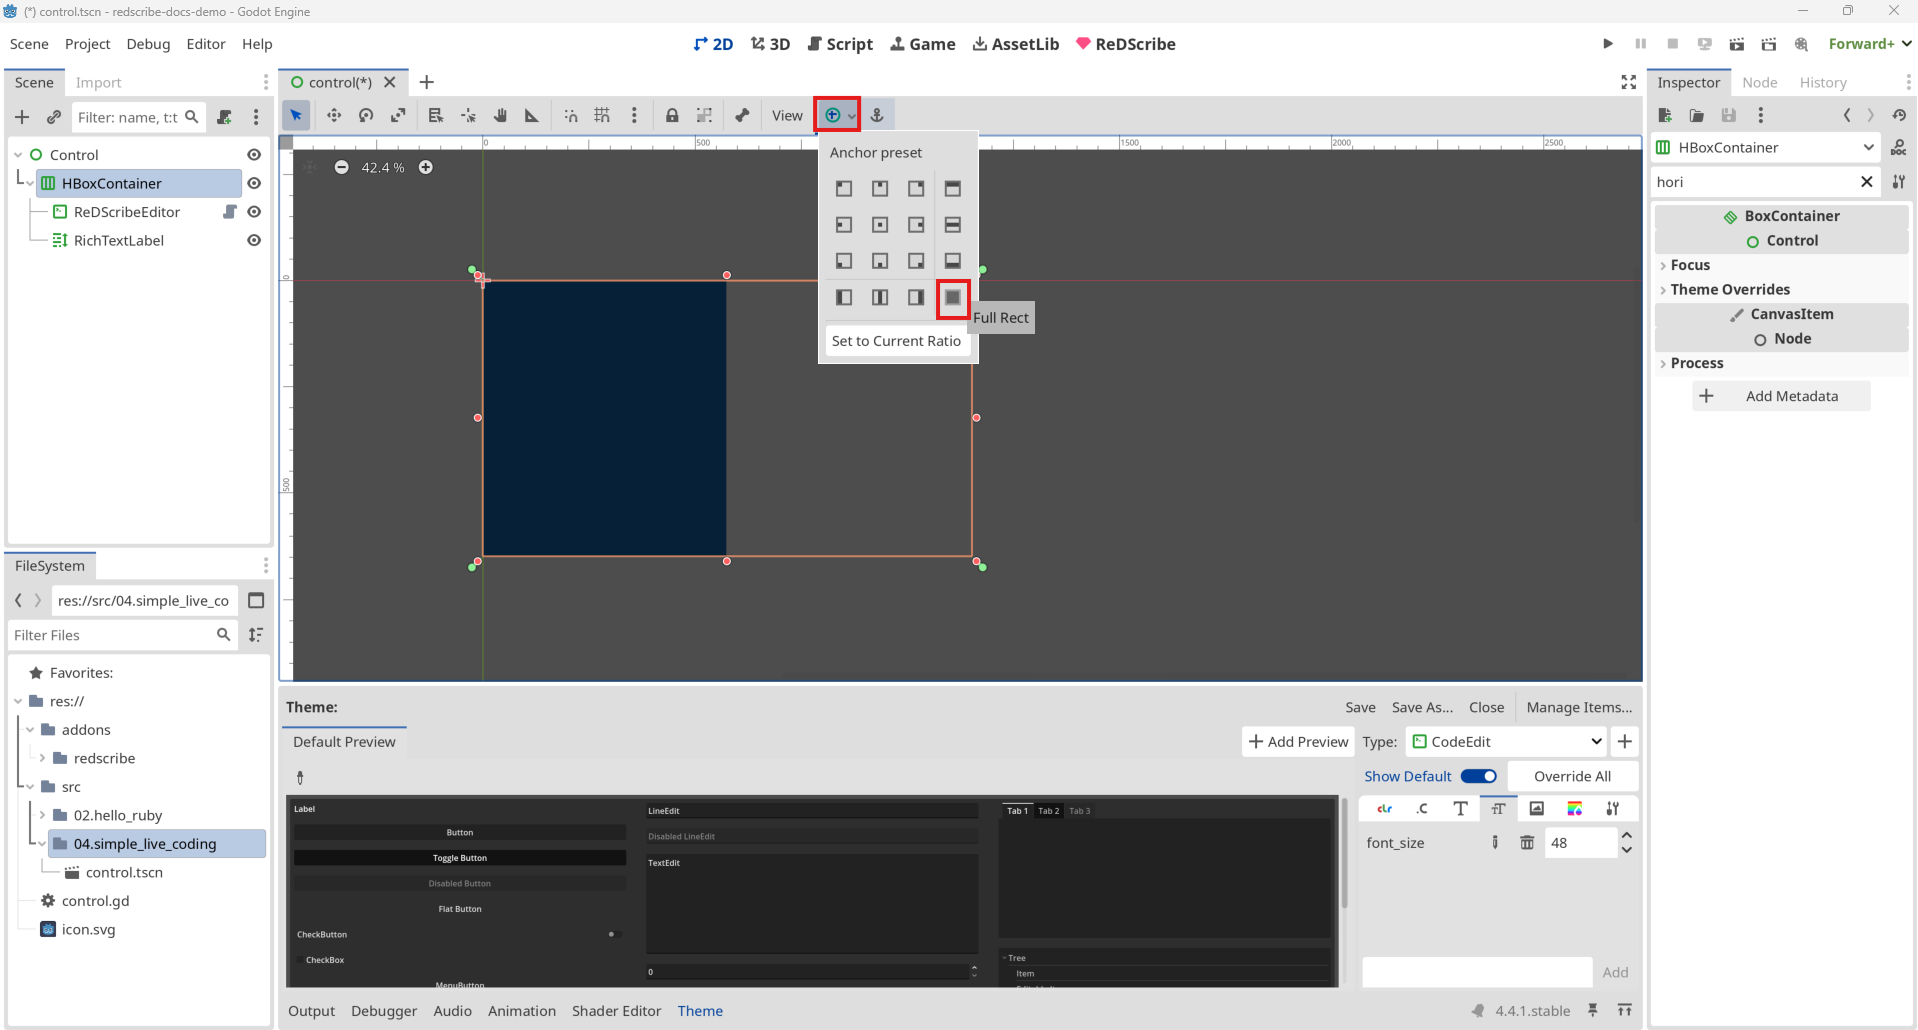Toggle grid snap in canvas toolbar

tap(602, 116)
